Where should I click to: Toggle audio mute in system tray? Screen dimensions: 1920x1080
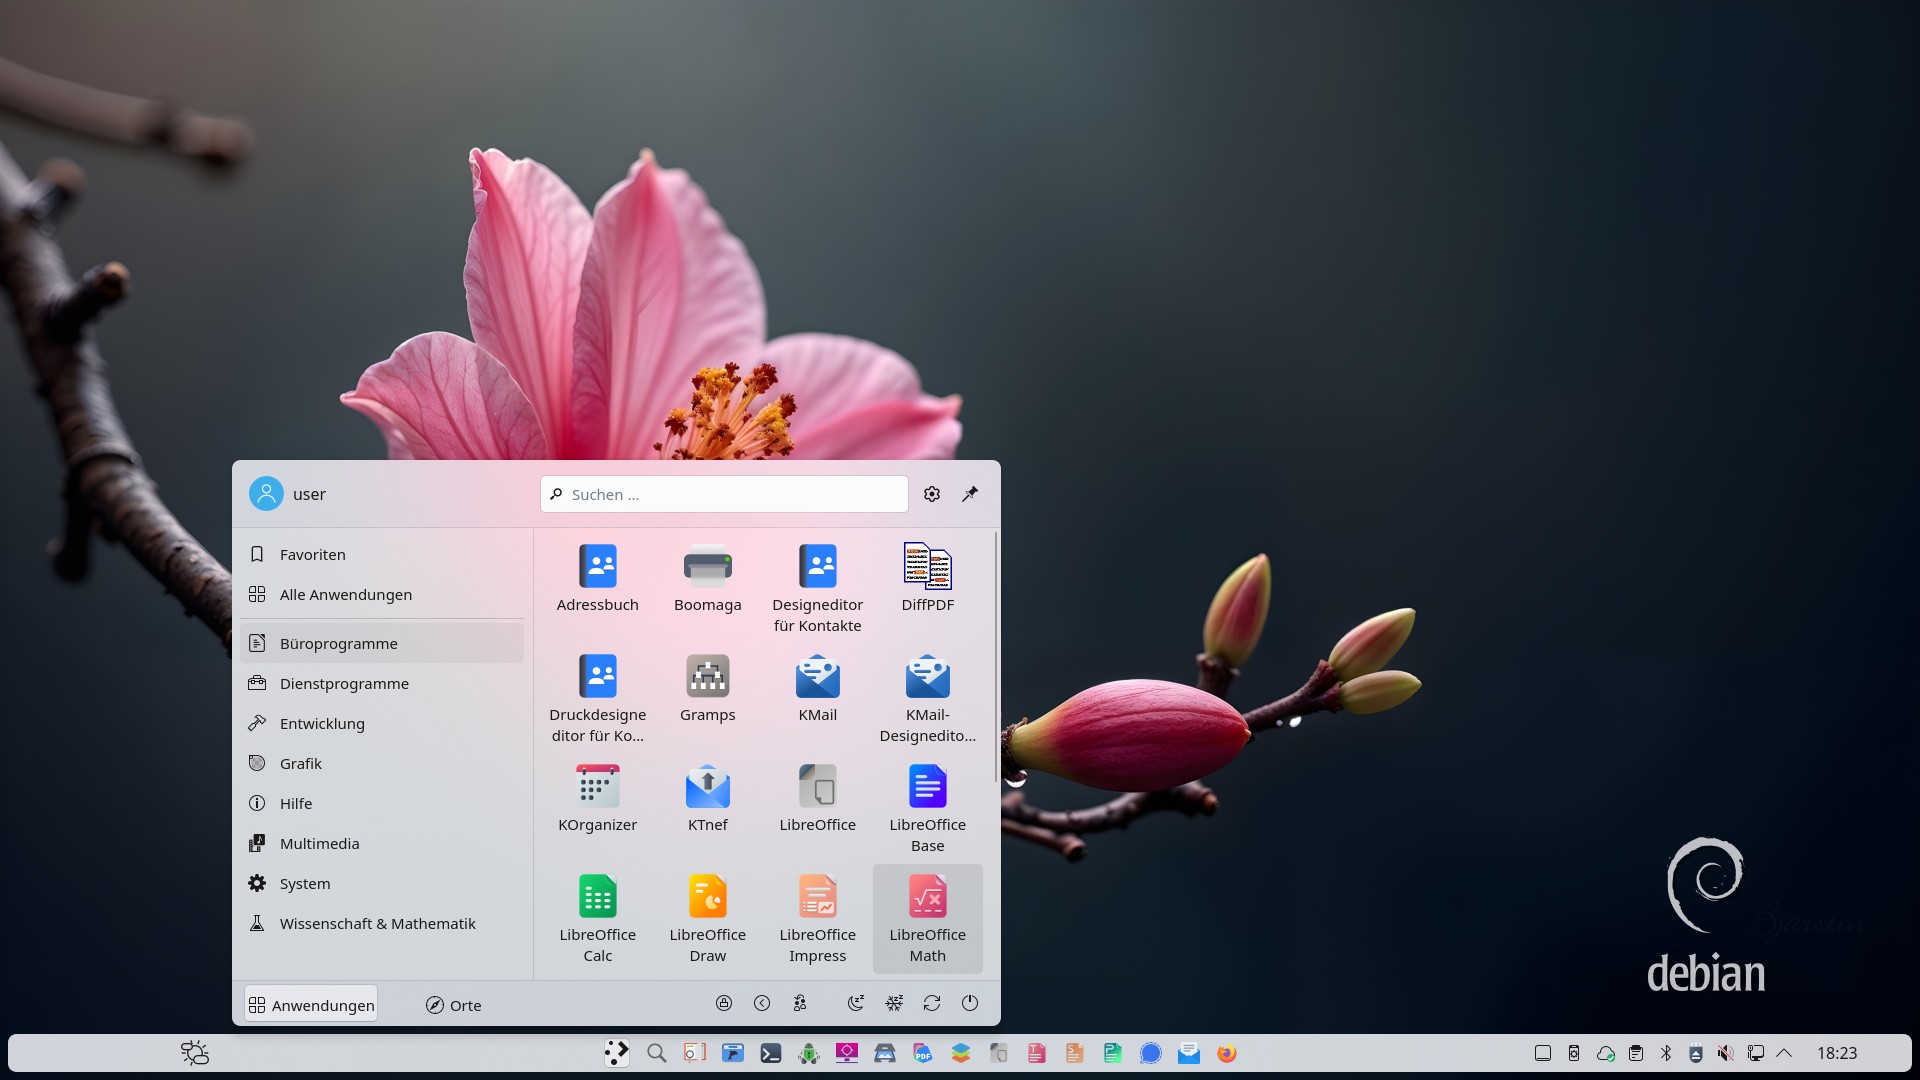click(1725, 1053)
